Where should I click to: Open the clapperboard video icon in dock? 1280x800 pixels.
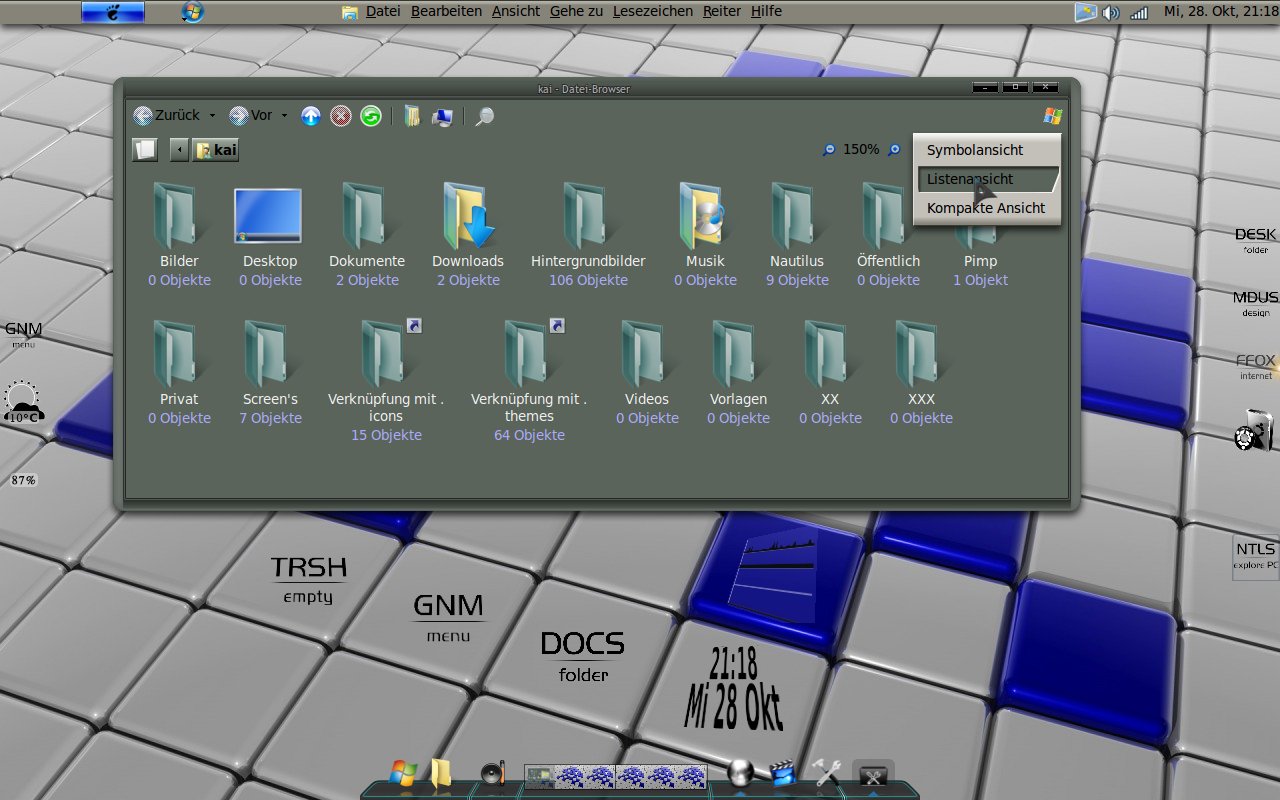(x=783, y=773)
